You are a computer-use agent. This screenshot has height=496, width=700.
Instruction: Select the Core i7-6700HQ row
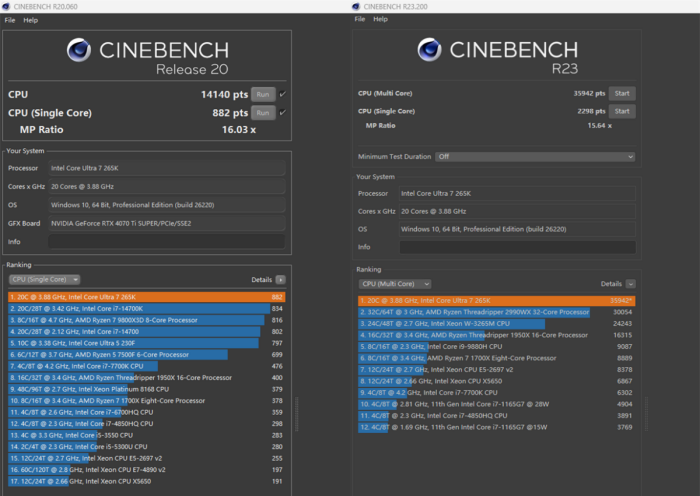146,413
